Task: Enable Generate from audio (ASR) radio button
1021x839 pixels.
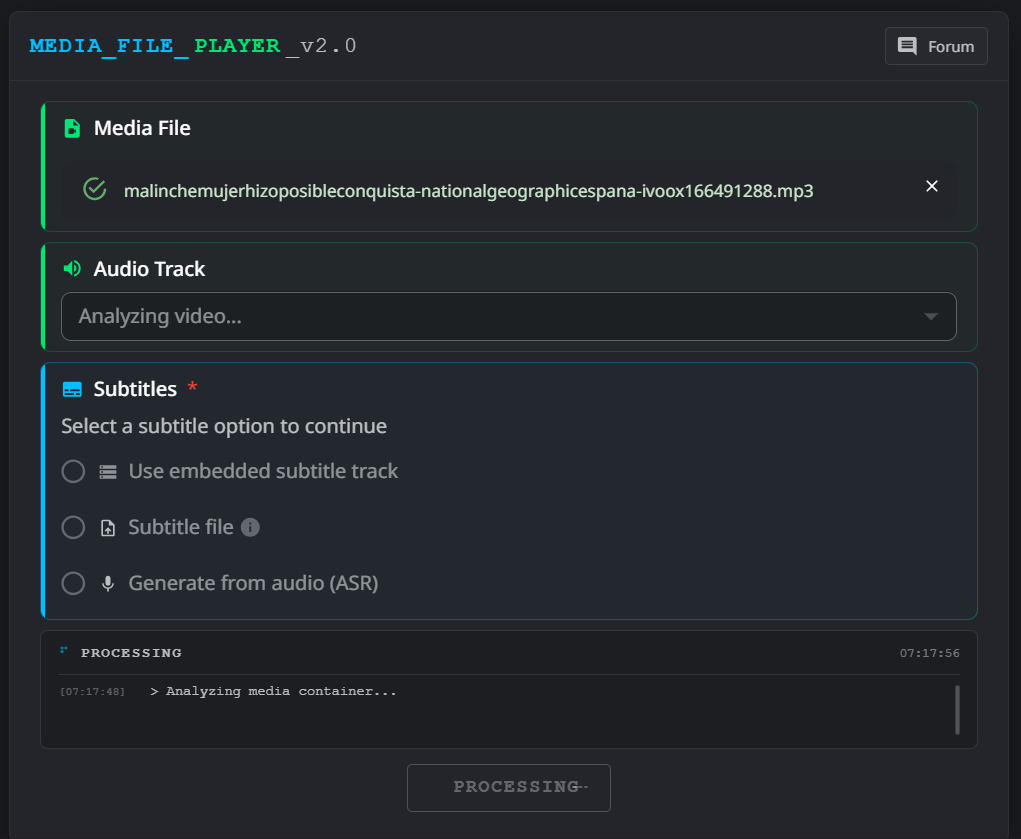Action: (x=73, y=583)
